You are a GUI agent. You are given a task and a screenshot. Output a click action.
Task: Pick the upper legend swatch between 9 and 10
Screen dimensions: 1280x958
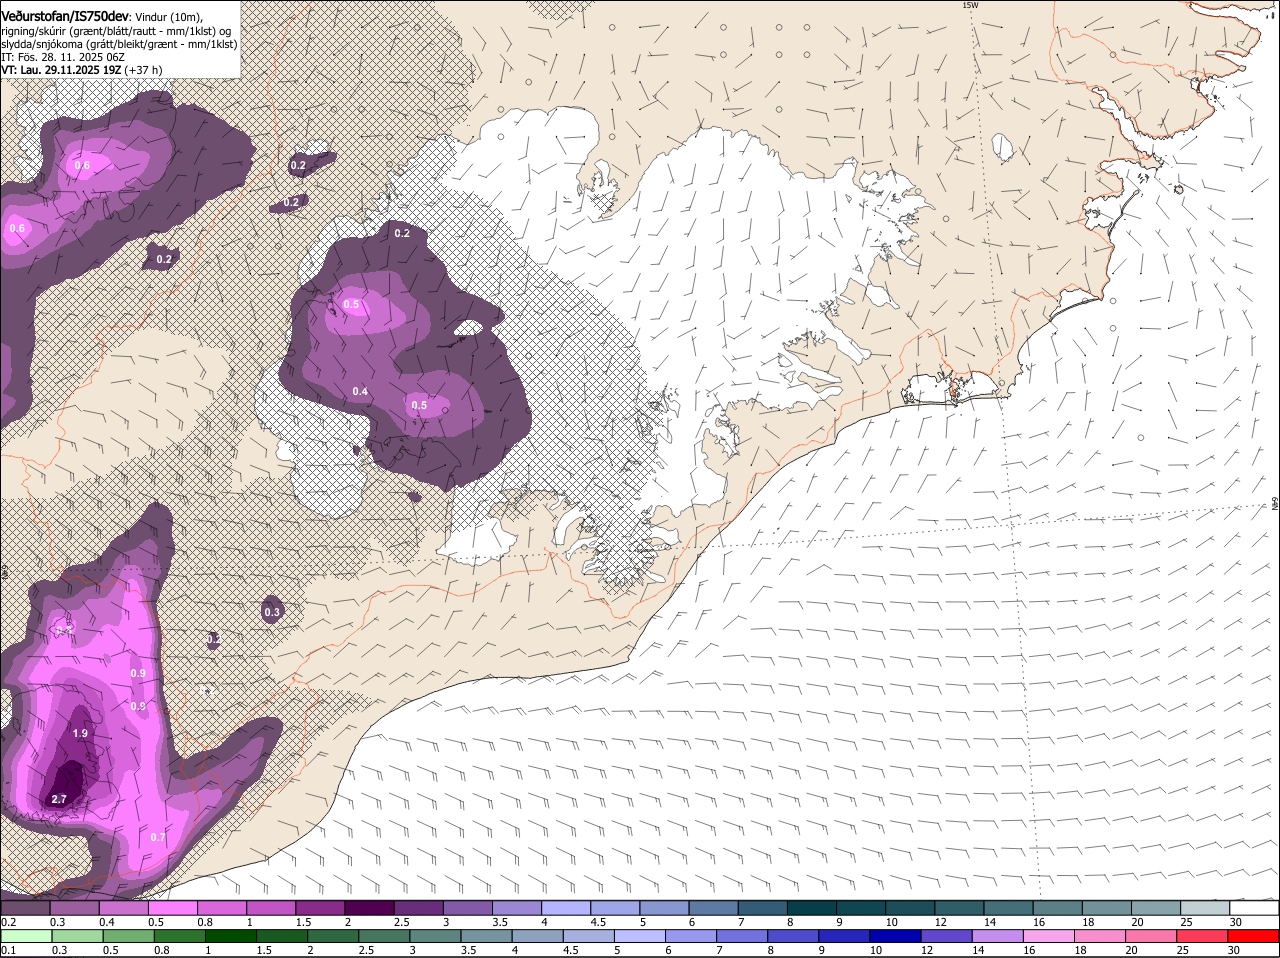[x=859, y=907]
